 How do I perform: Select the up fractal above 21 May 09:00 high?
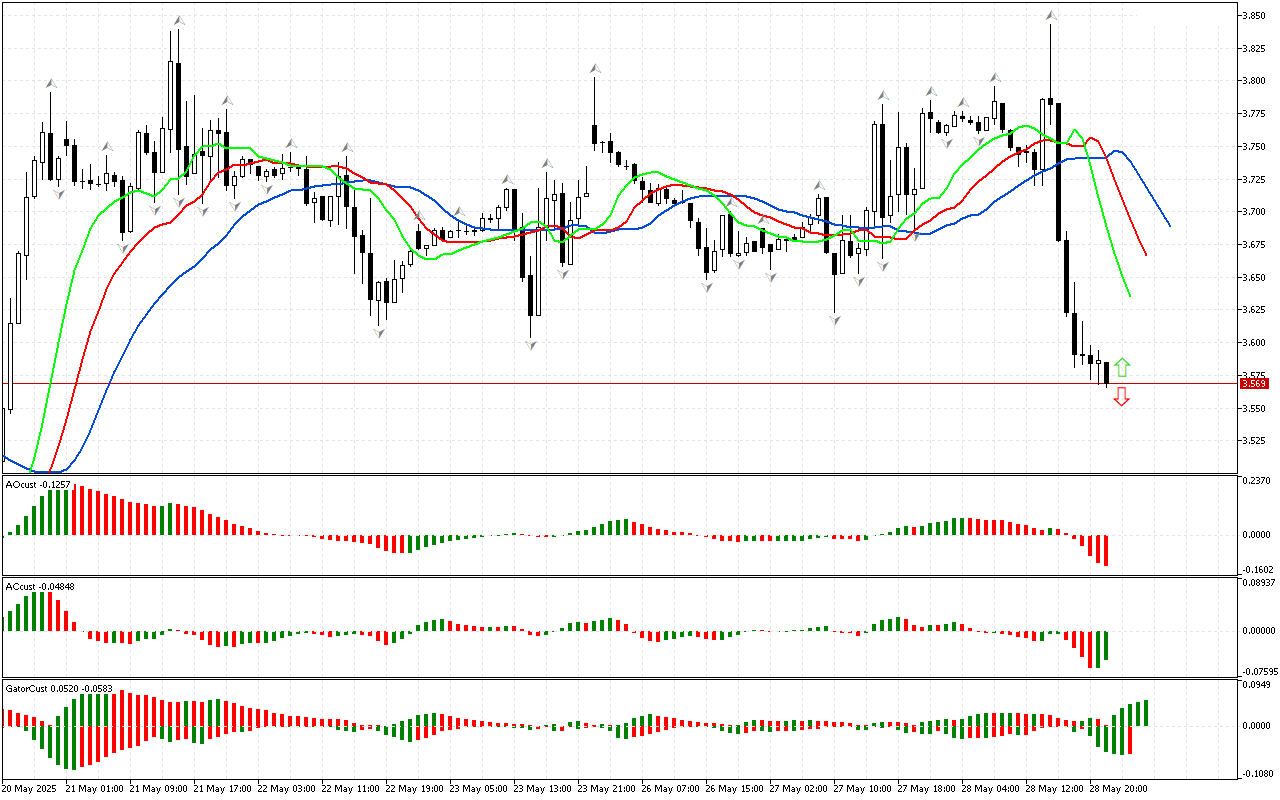tap(178, 20)
